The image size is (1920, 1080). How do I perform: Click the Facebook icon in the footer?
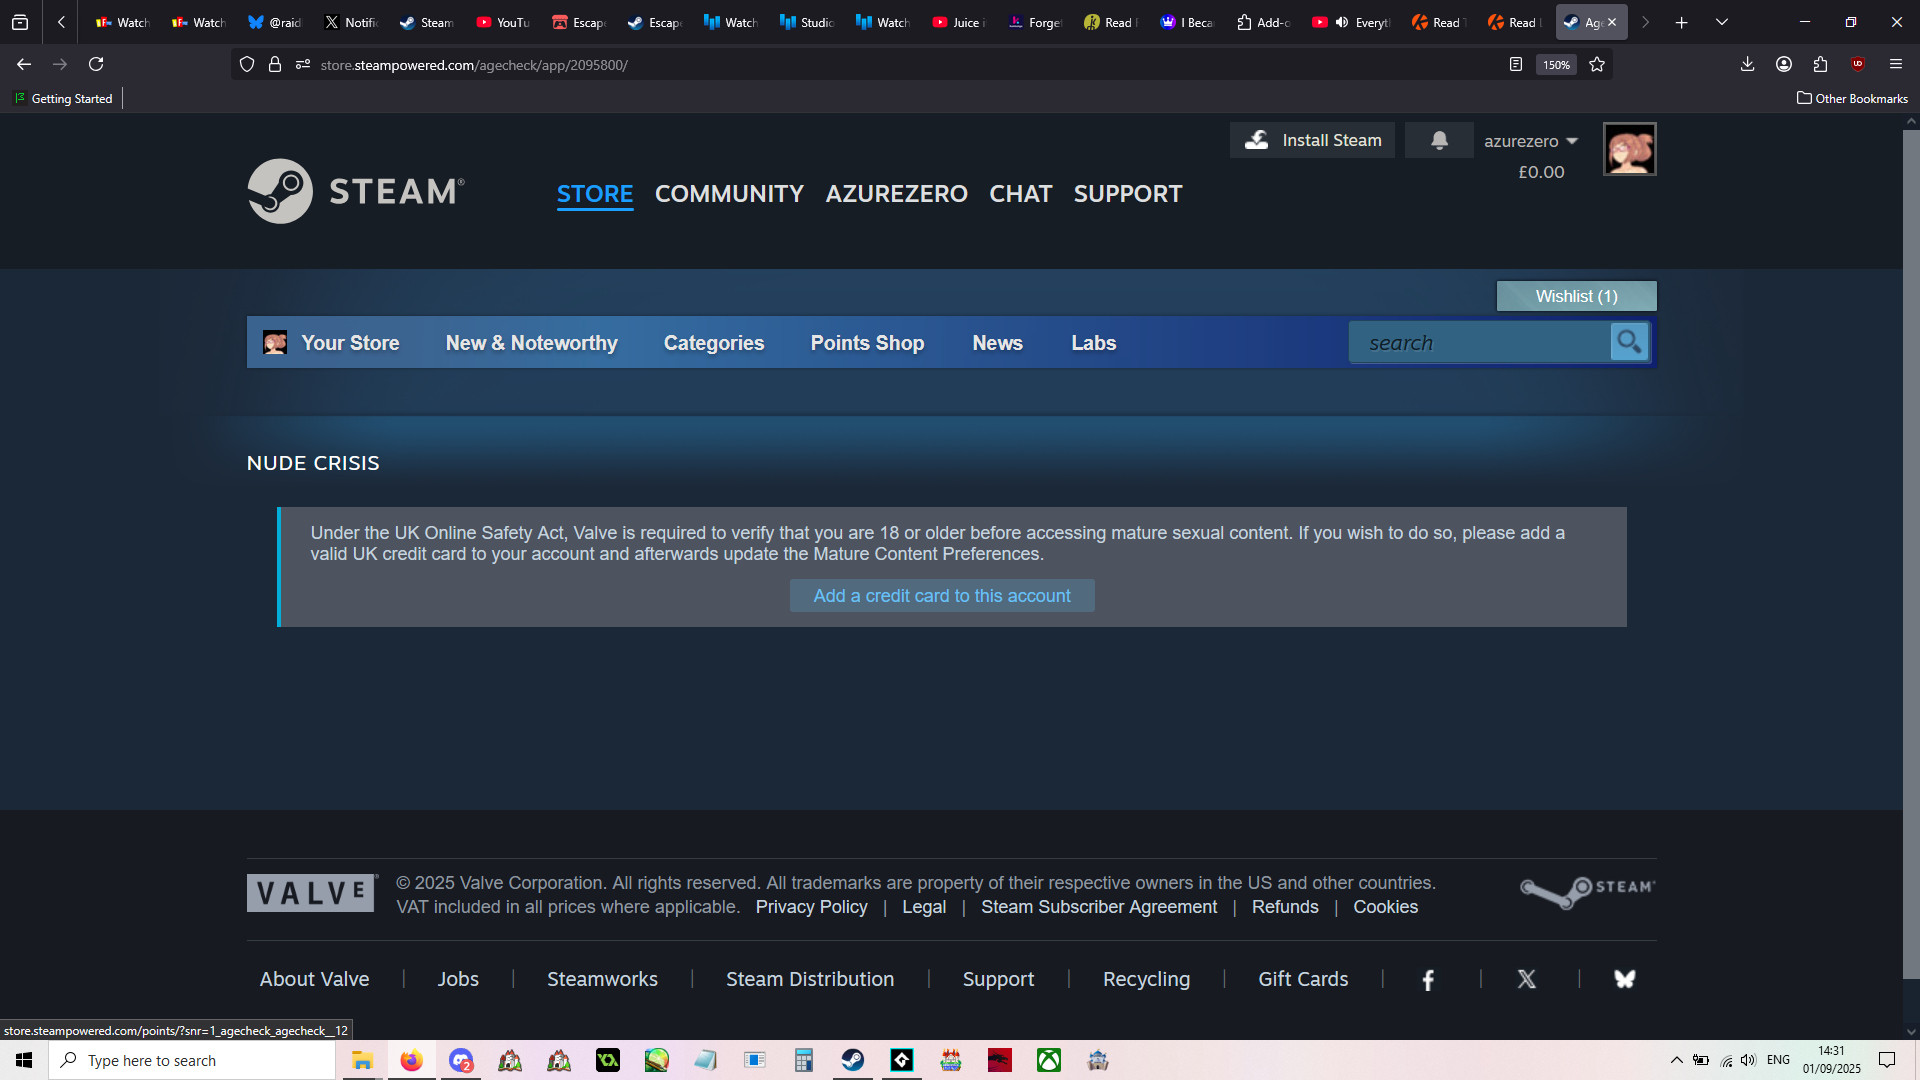(x=1428, y=980)
